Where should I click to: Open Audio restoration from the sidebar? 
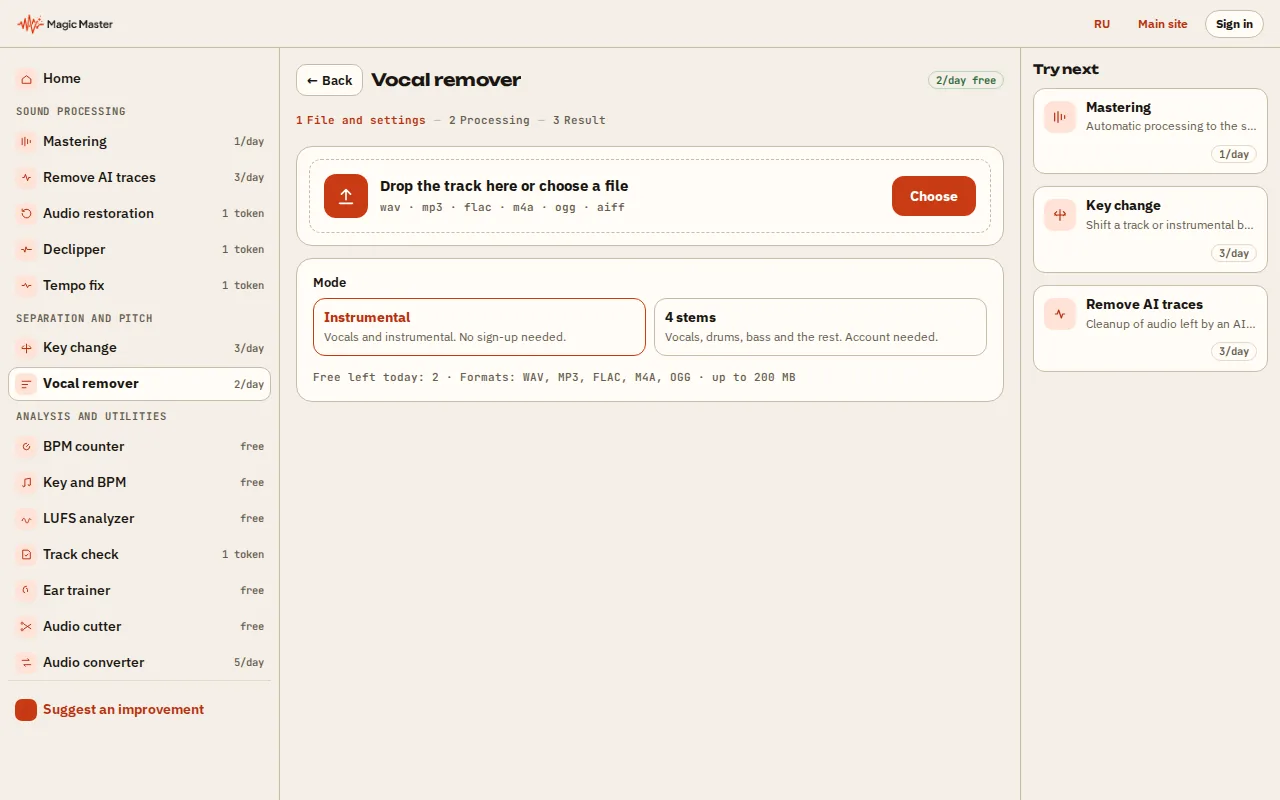(139, 214)
